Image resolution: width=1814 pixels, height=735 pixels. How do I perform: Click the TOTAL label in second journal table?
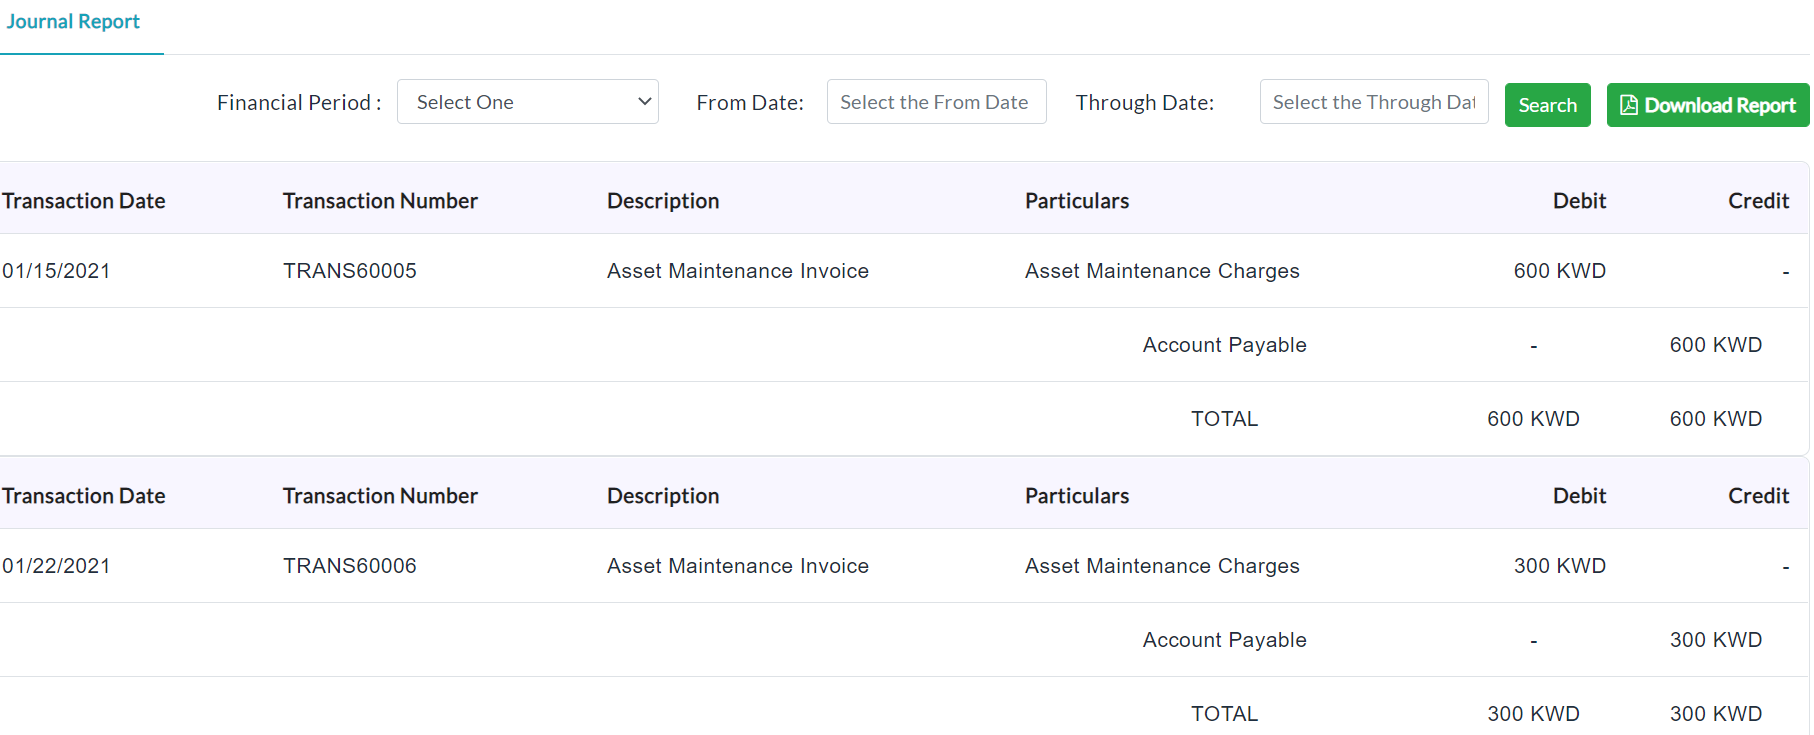tap(1224, 714)
